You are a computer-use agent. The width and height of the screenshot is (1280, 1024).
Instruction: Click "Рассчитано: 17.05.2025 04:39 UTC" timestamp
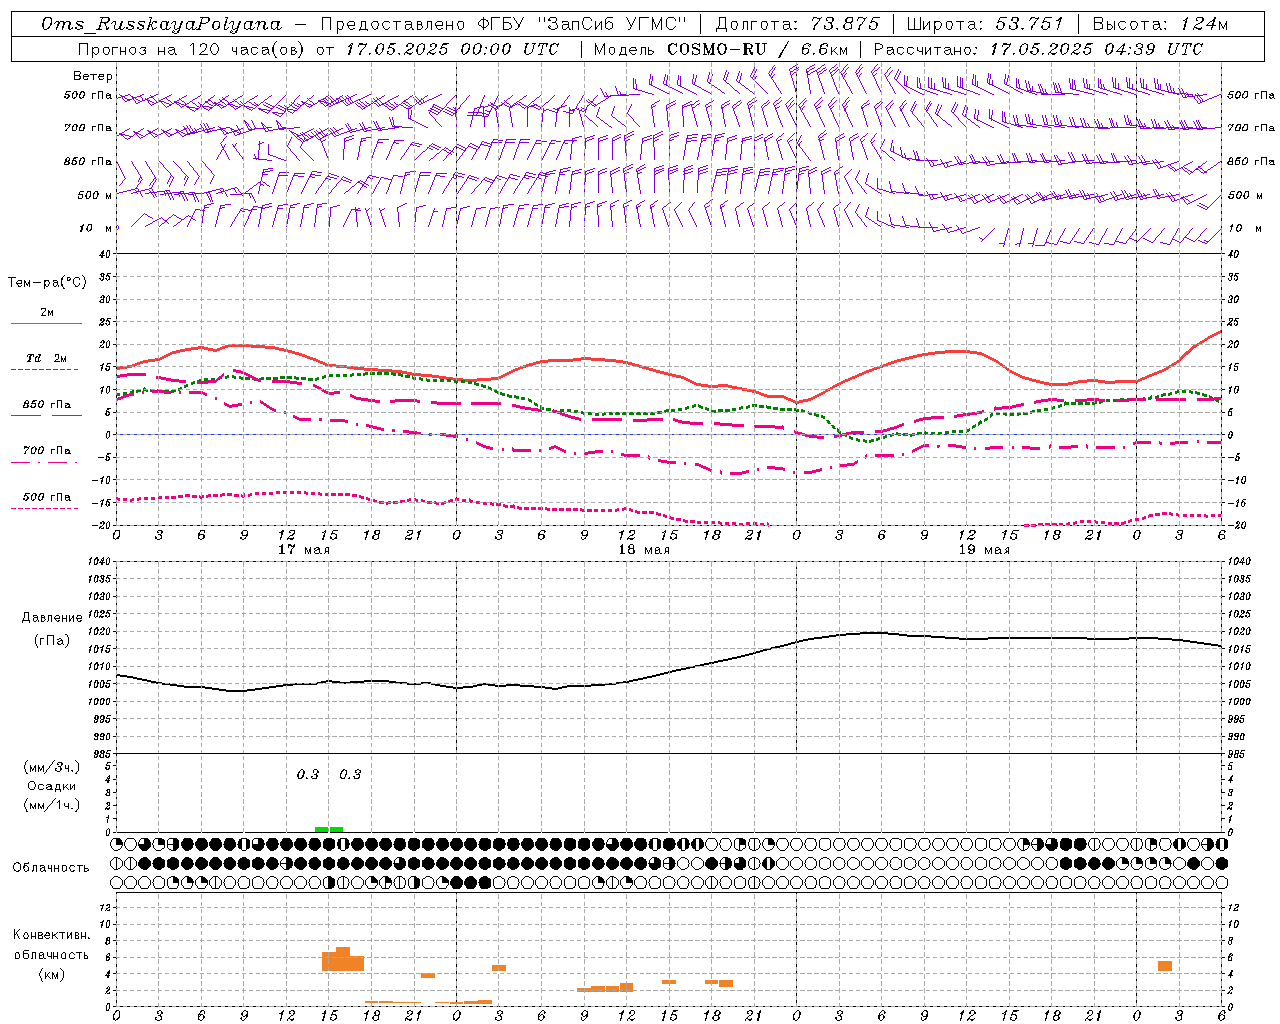1038,49
